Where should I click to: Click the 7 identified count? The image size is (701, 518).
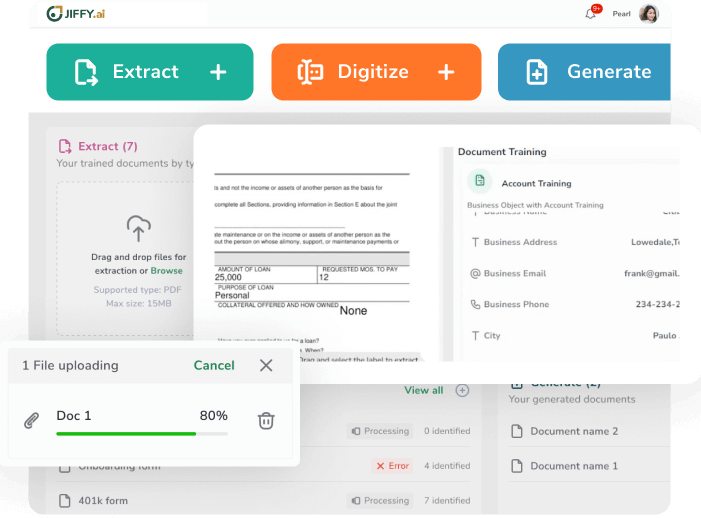point(447,501)
